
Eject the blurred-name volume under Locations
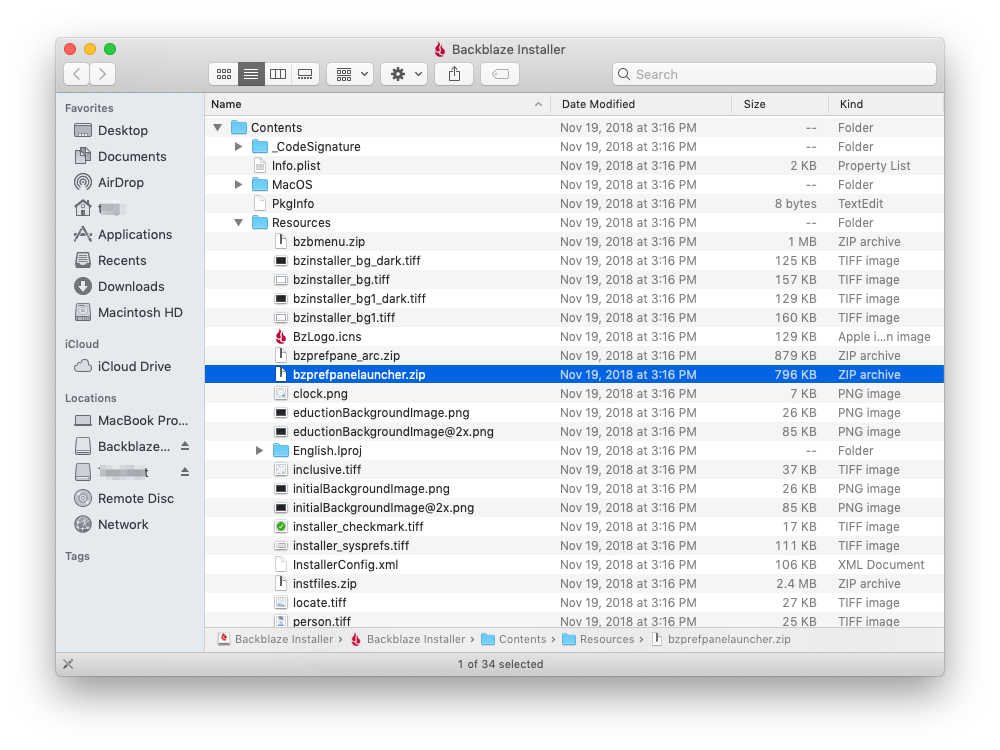click(x=185, y=472)
